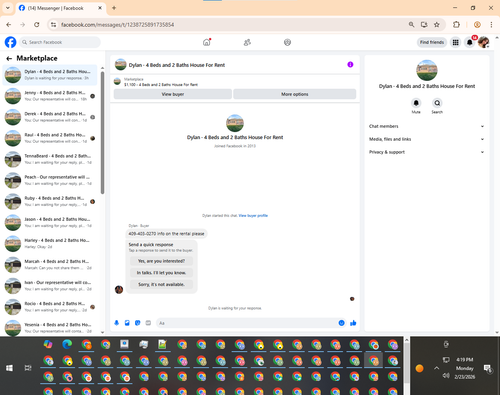Open the Copilot taskbar icon
Image resolution: width=500 pixels, height=395 pixels.
coord(48,344)
